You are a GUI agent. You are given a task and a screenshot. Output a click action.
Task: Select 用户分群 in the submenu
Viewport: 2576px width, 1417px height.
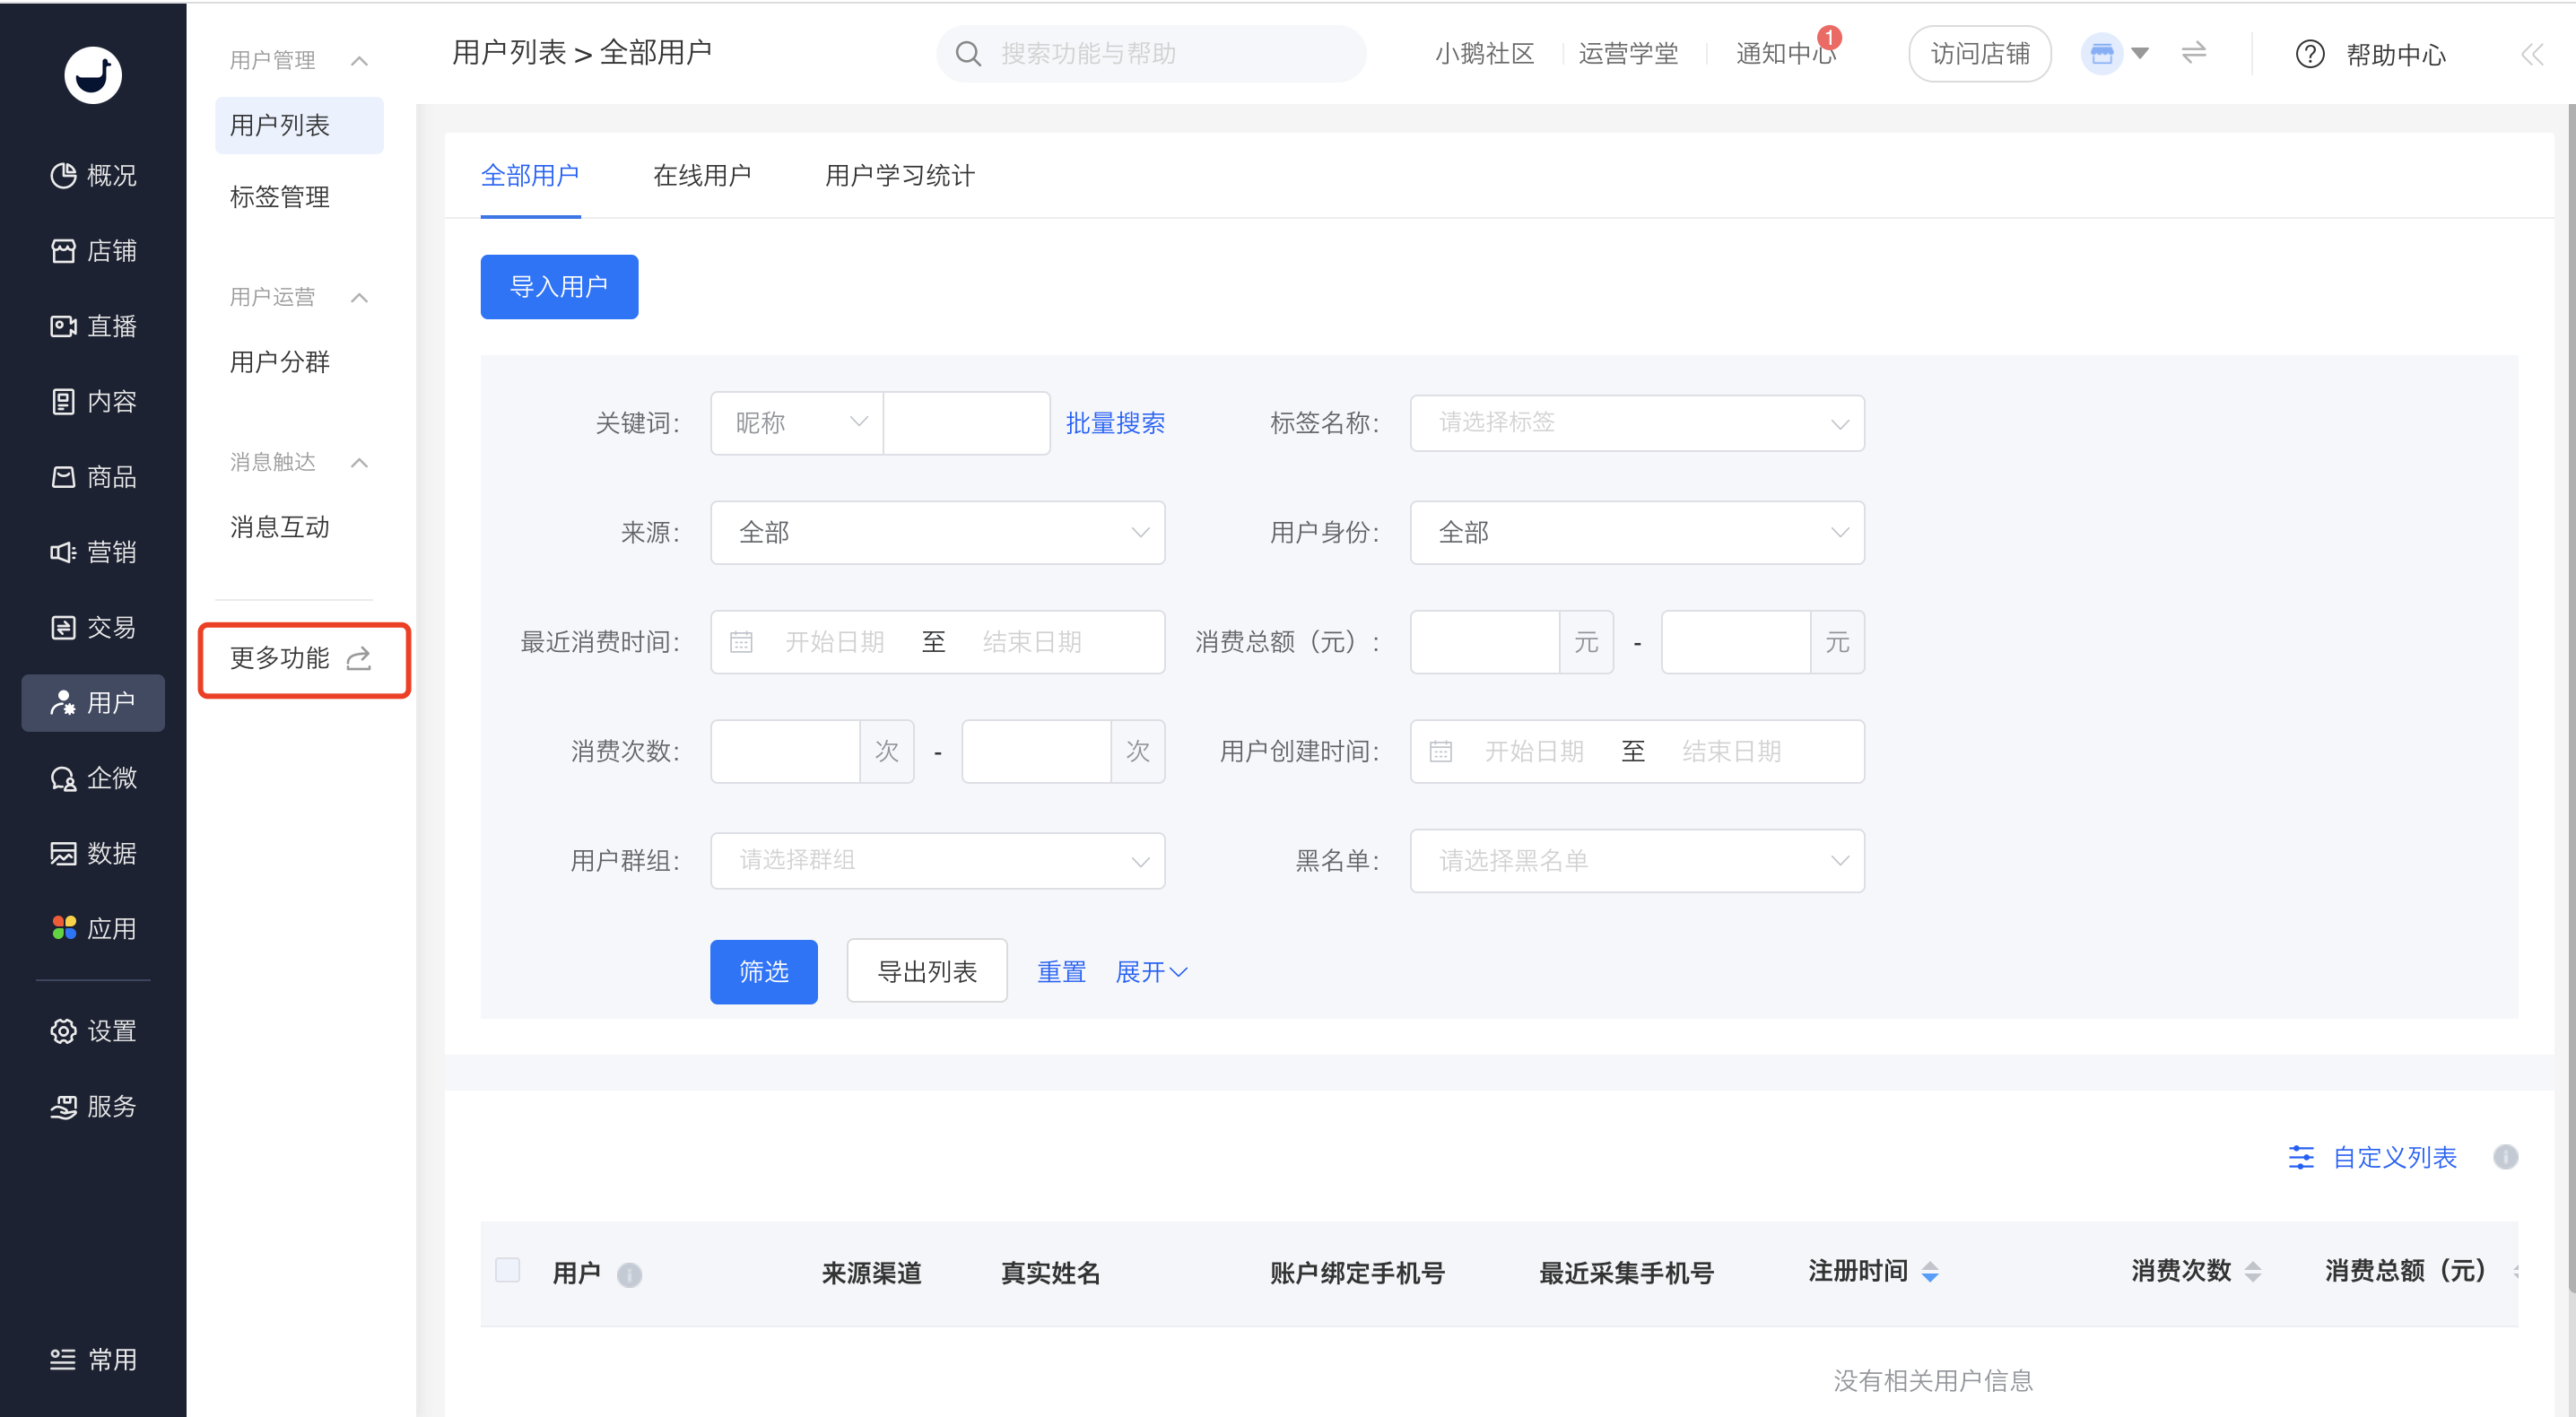280,361
